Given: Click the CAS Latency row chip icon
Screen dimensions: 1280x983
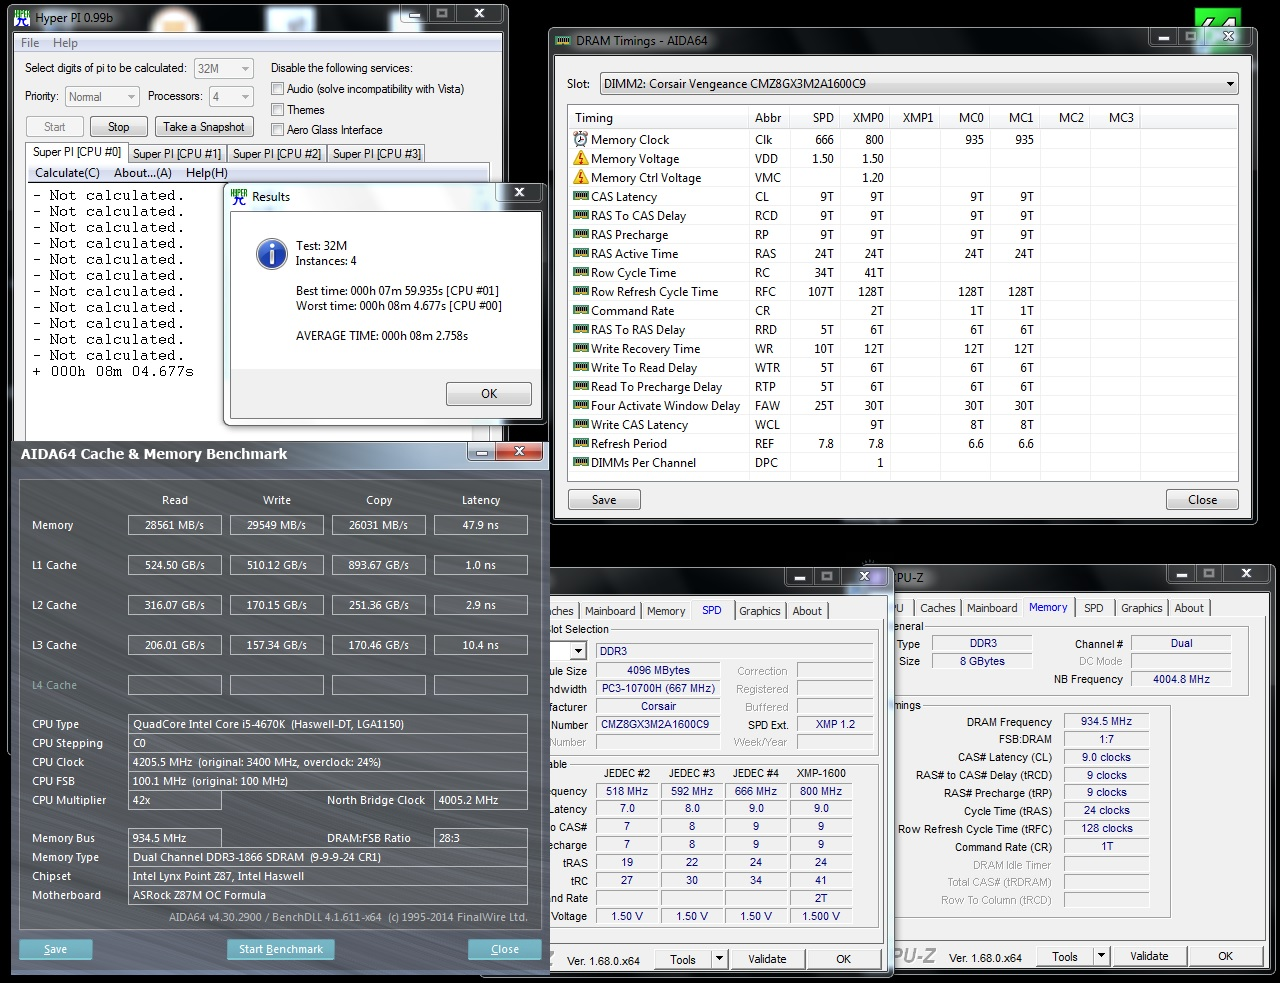Looking at the screenshot, I should click(x=581, y=196).
